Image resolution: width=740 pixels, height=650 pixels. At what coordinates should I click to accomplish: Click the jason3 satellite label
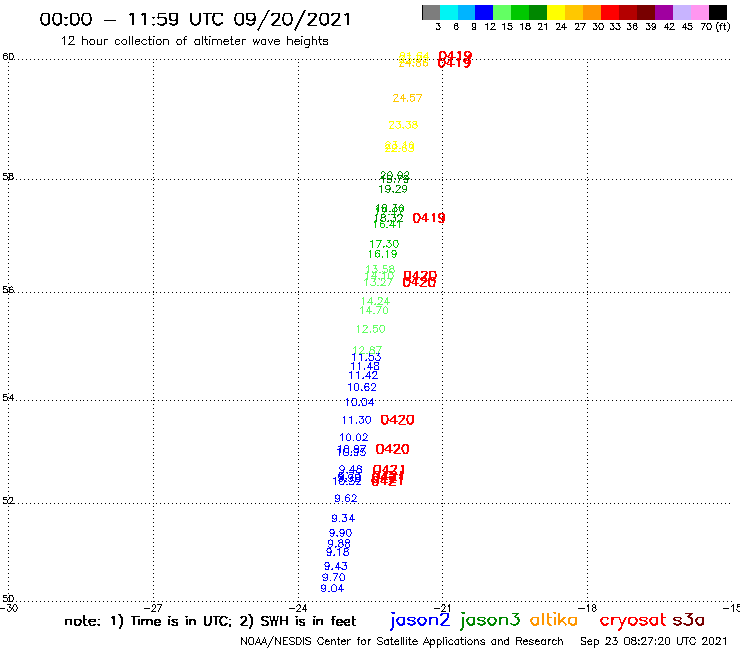[x=490, y=620]
